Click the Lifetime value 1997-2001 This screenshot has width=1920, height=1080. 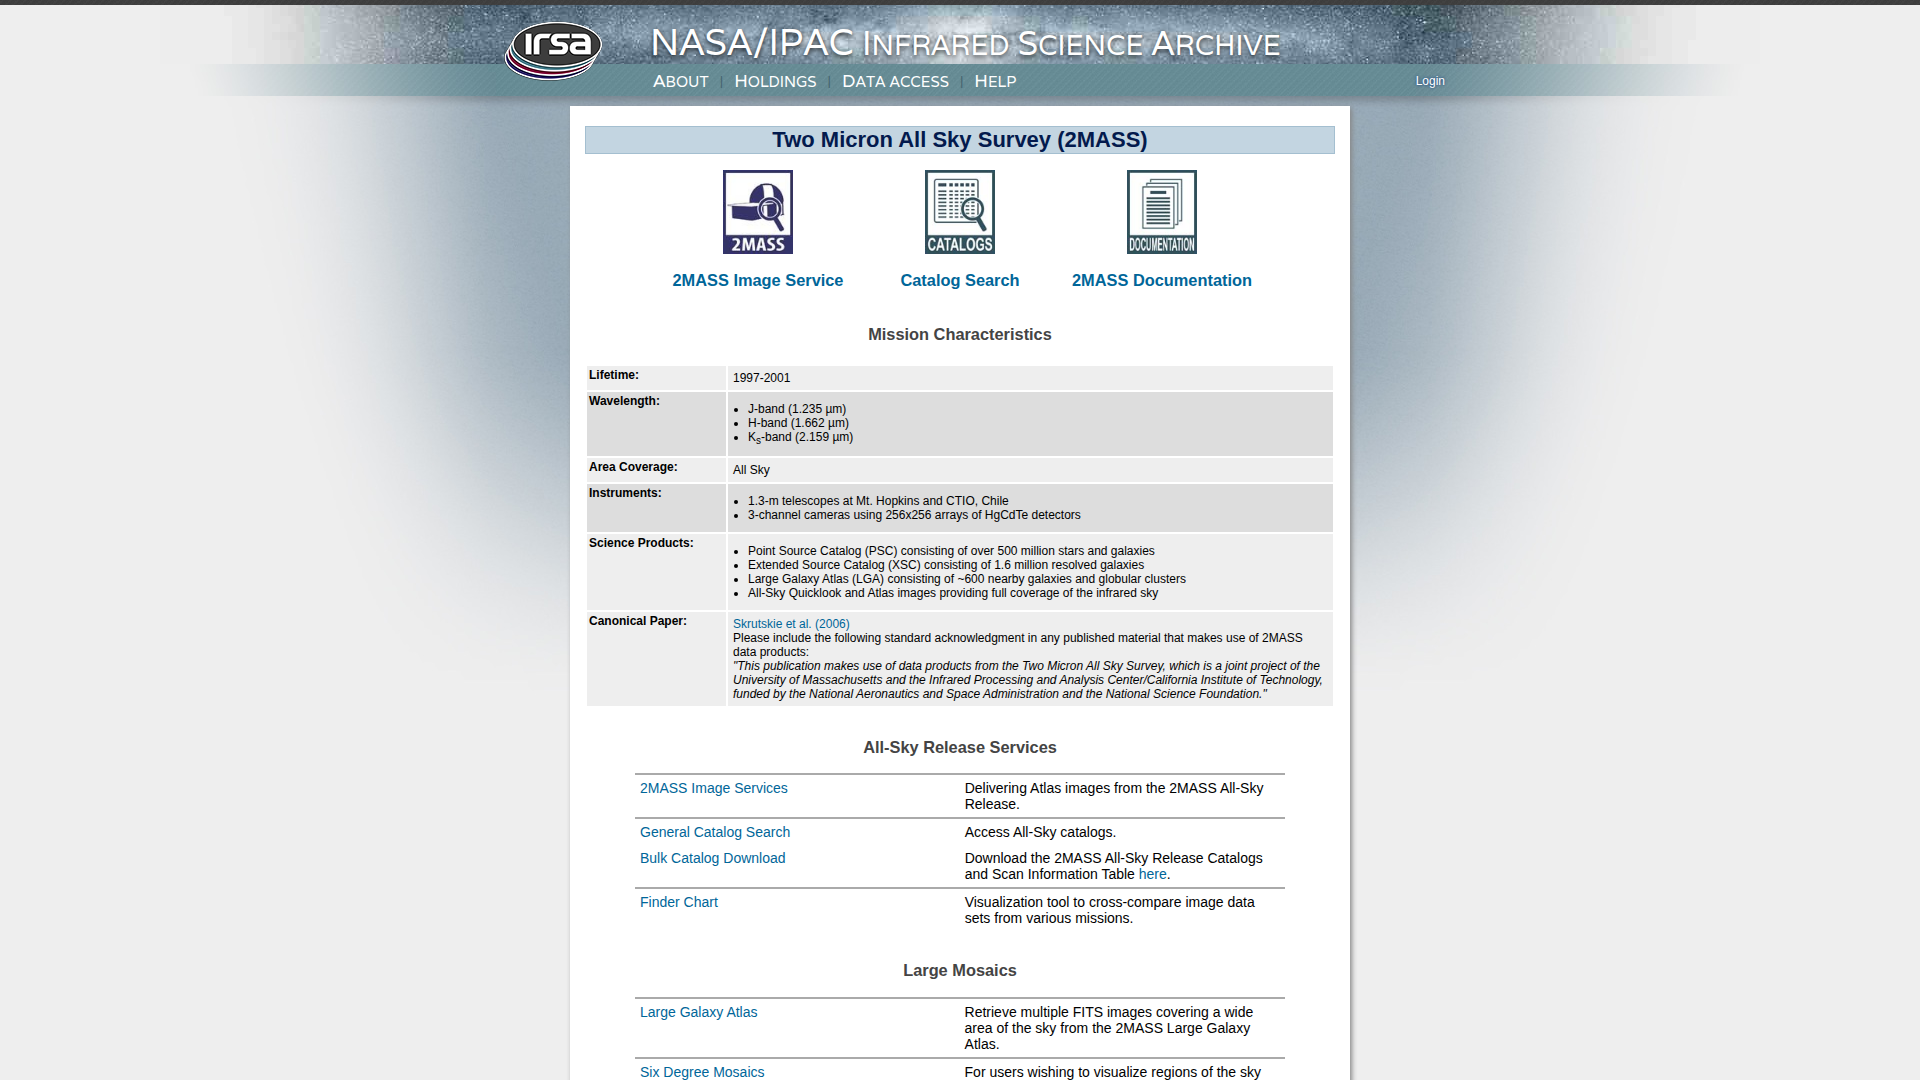pos(761,378)
